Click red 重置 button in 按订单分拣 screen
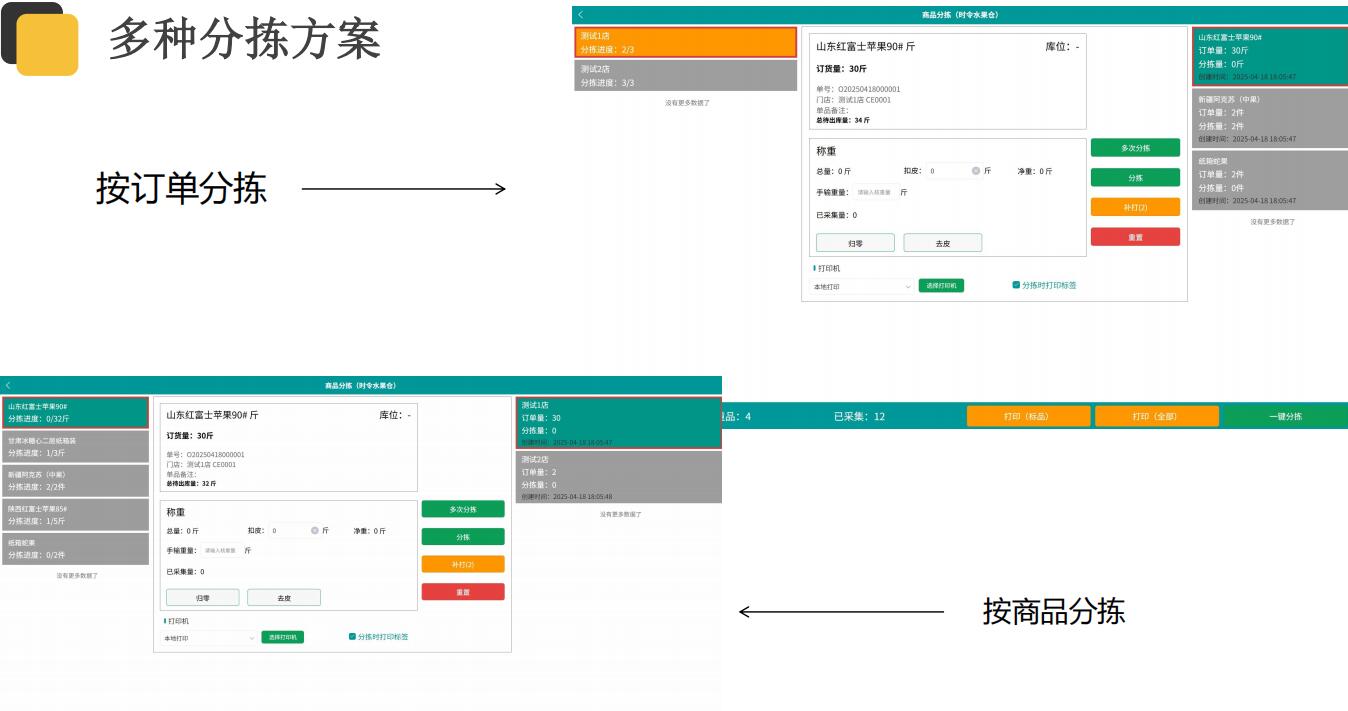 click(1135, 237)
